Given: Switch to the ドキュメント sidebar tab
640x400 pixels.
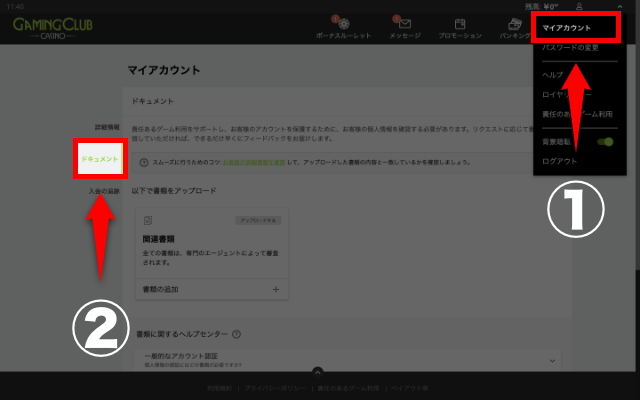Looking at the screenshot, I should point(100,159).
